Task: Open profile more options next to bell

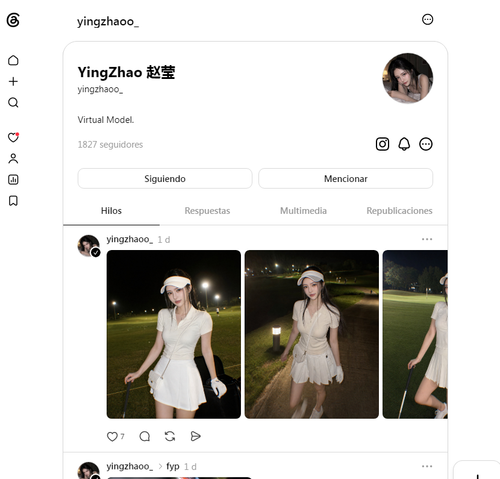Action: [x=426, y=144]
